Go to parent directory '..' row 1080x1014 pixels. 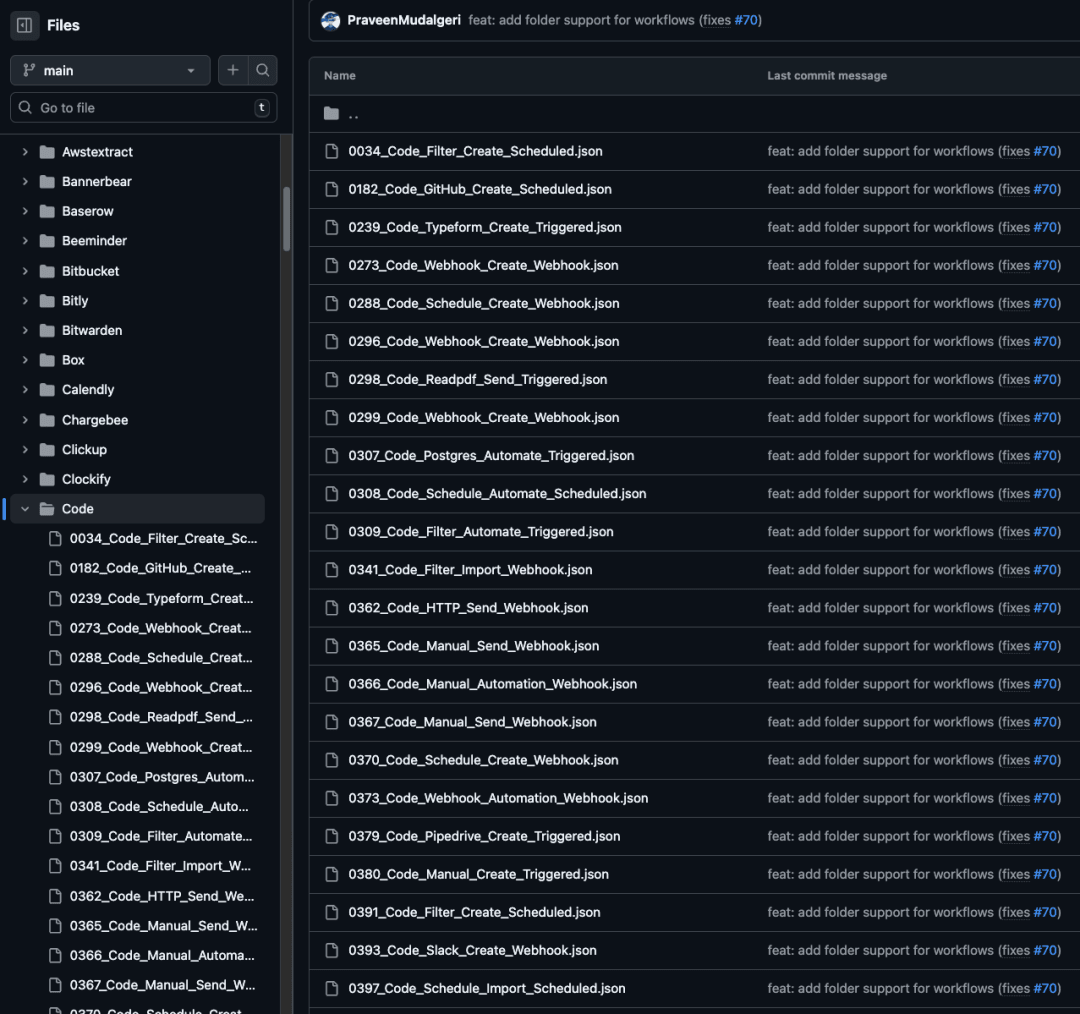694,114
